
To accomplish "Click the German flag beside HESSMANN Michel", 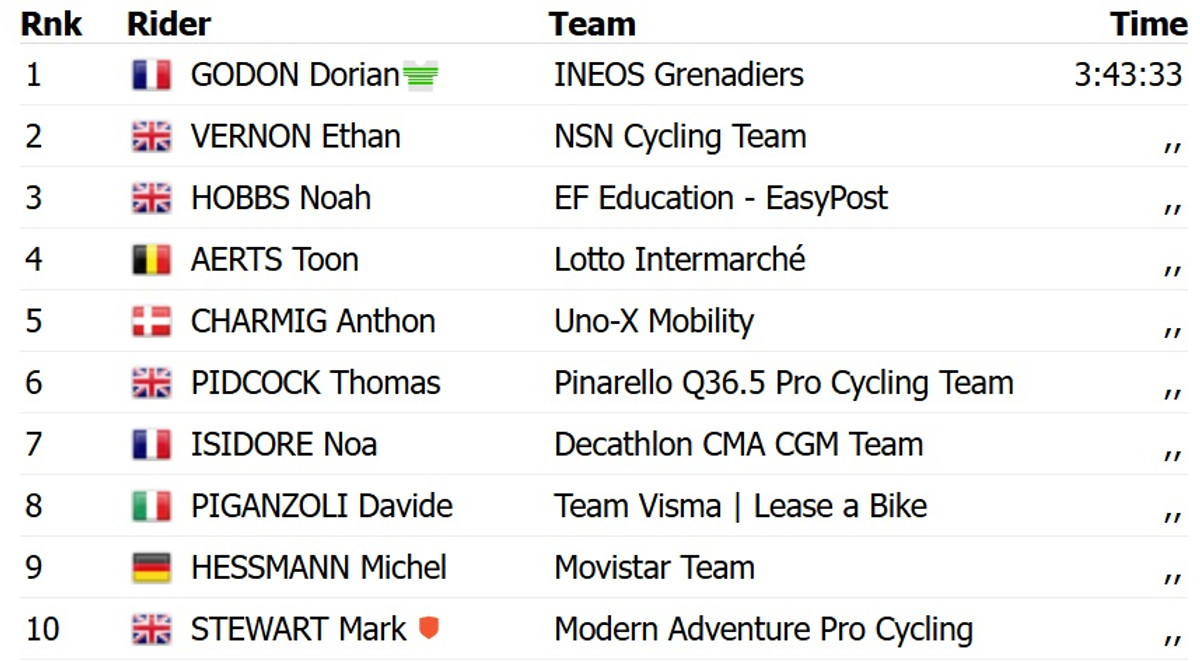I will coord(151,568).
